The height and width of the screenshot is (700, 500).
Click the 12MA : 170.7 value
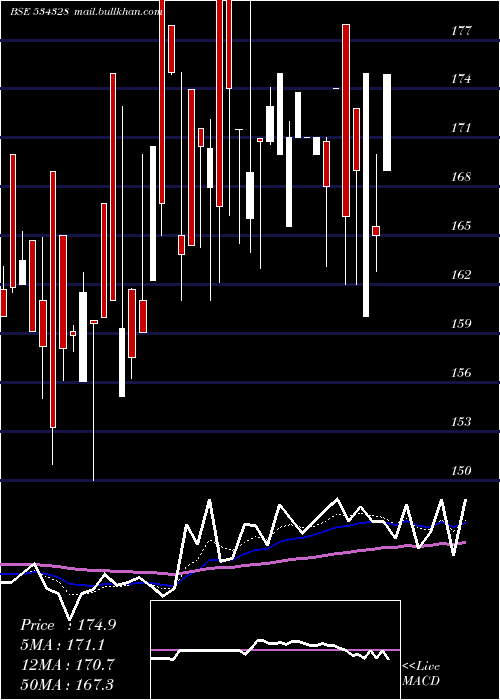click(68, 664)
